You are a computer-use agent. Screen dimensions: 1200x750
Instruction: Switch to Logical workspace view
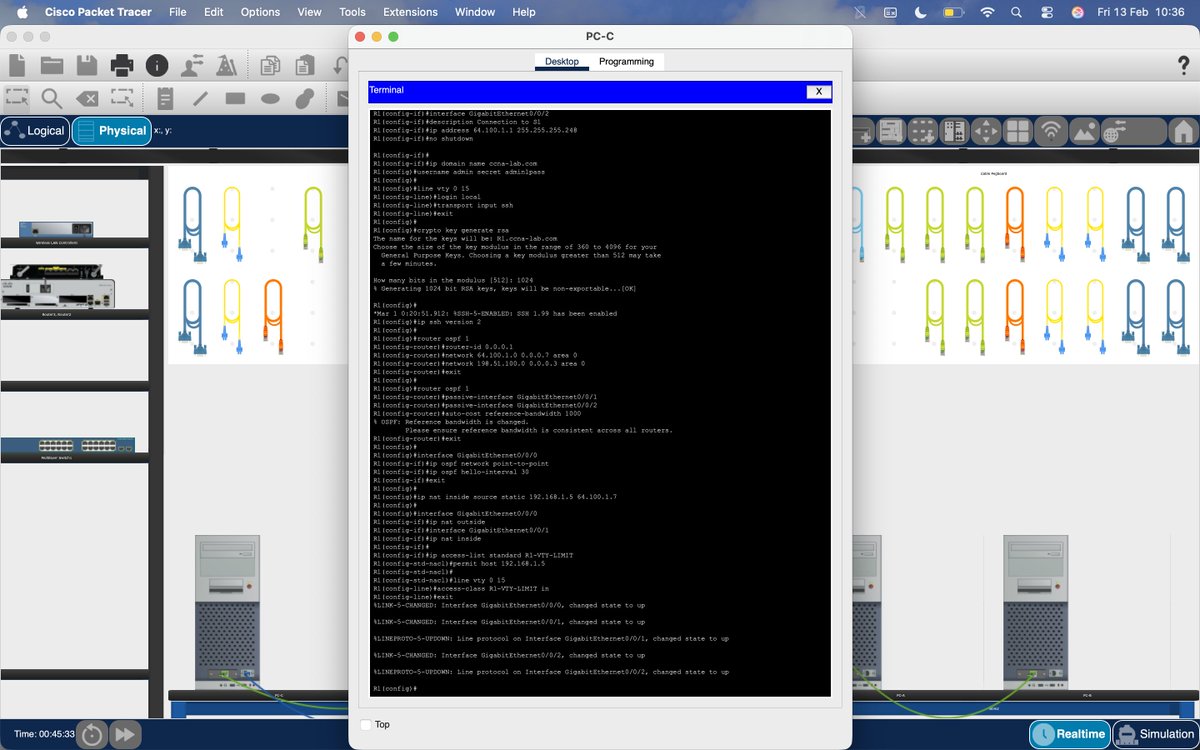tap(35, 131)
